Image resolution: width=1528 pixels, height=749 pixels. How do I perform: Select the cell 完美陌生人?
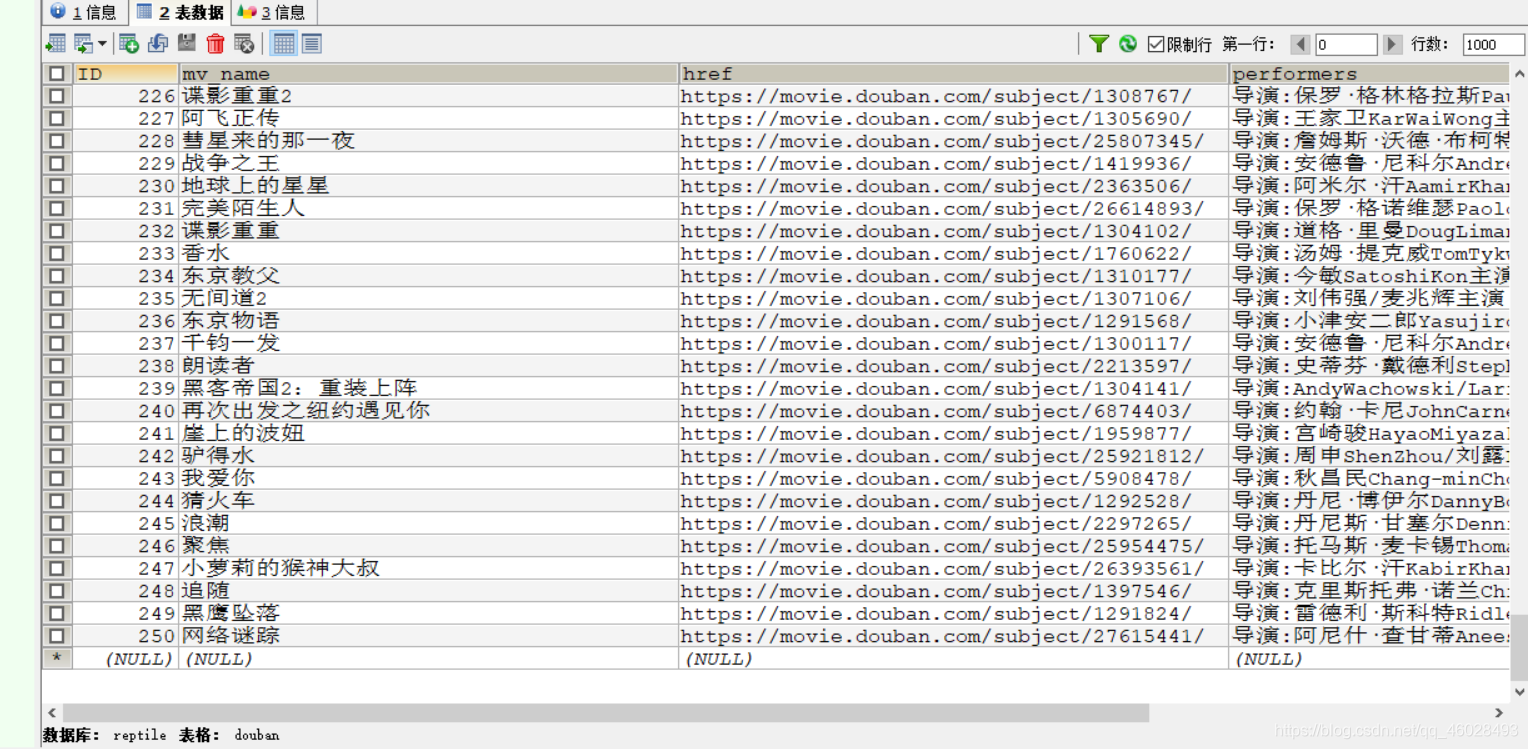coord(428,208)
